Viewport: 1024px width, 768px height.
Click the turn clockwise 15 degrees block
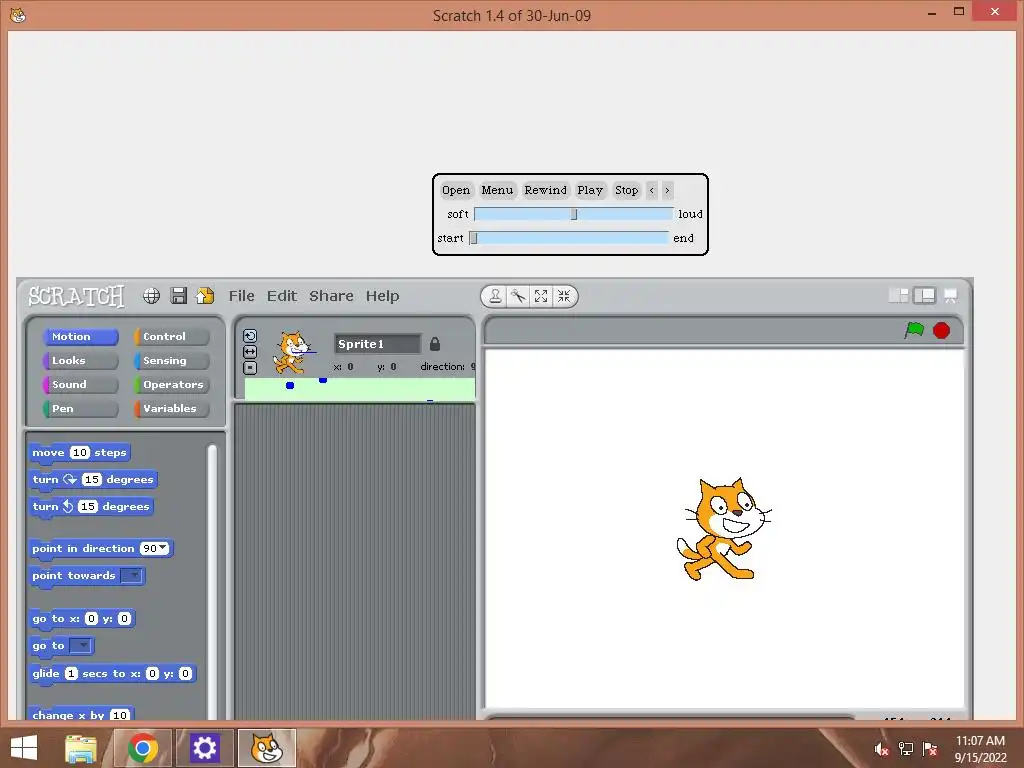[x=93, y=479]
